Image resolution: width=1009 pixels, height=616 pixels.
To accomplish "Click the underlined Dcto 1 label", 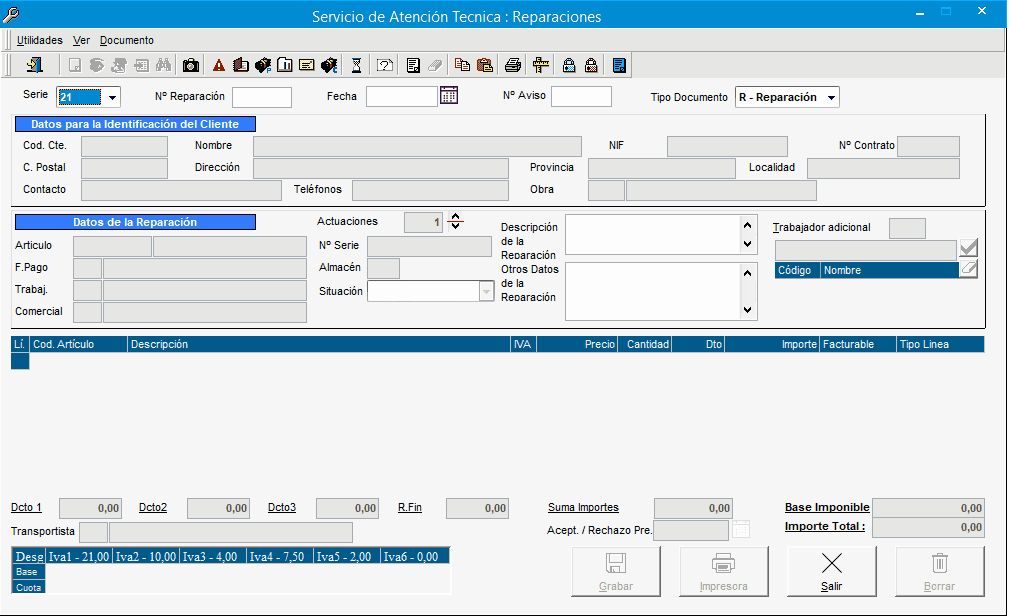I will point(26,507).
